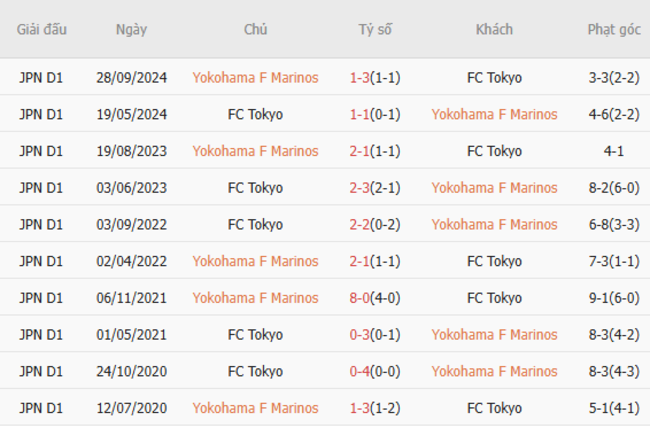Select Yokohama F Marinos on 02/04/2022
Image resolution: width=650 pixels, height=428 pixels.
pyautogui.click(x=255, y=261)
